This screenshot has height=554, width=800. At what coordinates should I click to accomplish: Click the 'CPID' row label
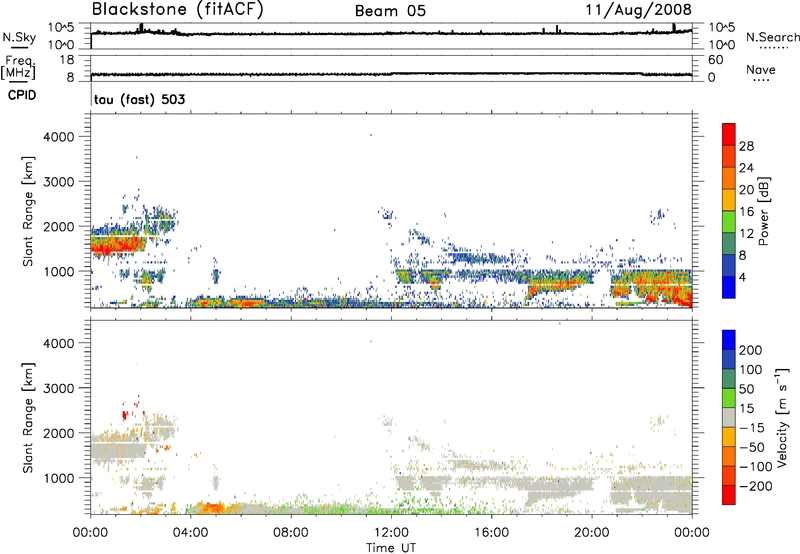22,95
